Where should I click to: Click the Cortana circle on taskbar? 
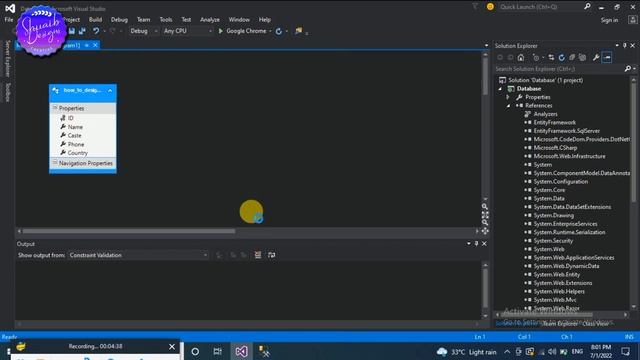pos(195,351)
